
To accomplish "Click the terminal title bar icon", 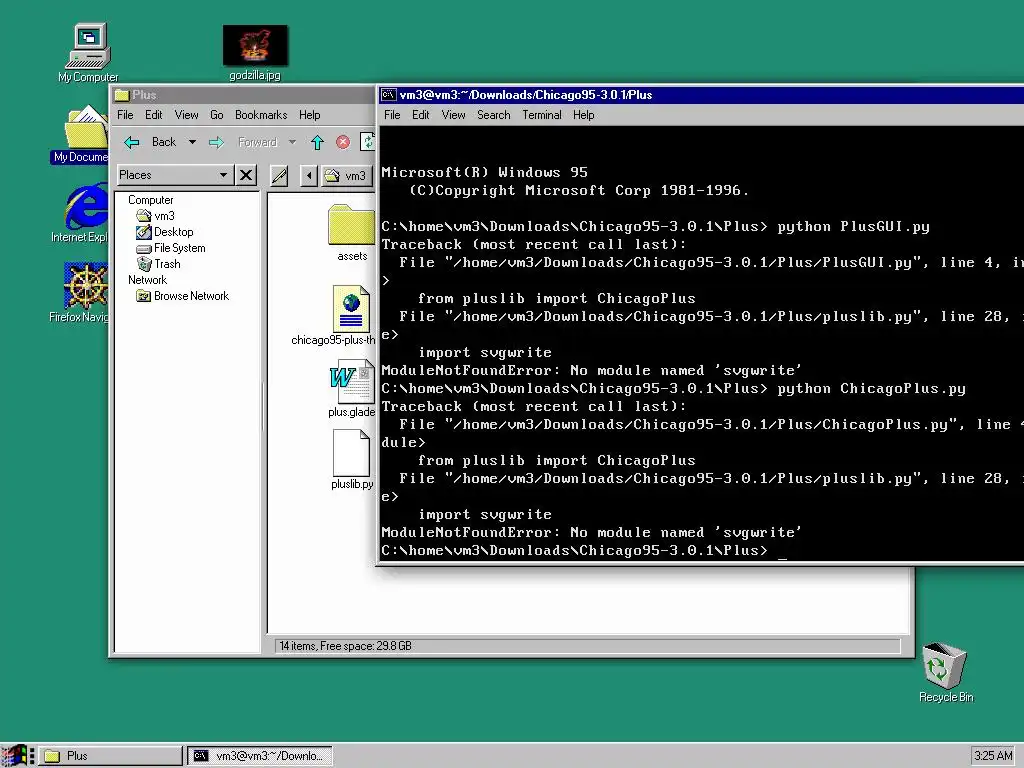I will pyautogui.click(x=389, y=95).
